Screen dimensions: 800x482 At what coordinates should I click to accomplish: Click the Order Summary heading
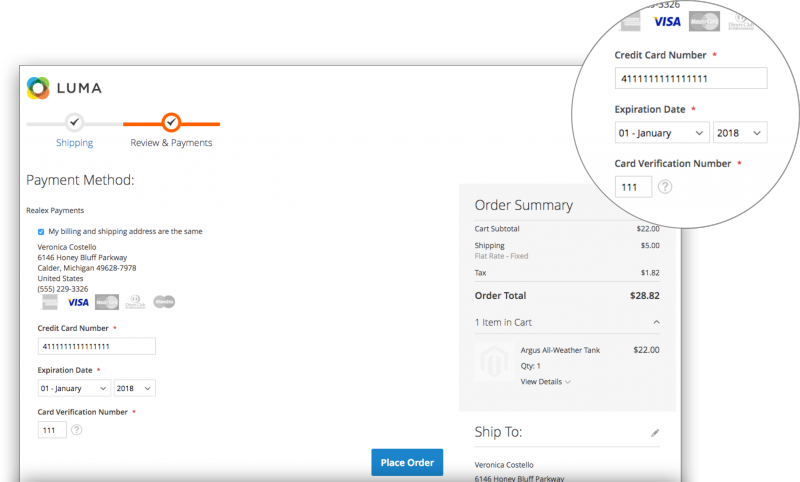[x=524, y=205]
